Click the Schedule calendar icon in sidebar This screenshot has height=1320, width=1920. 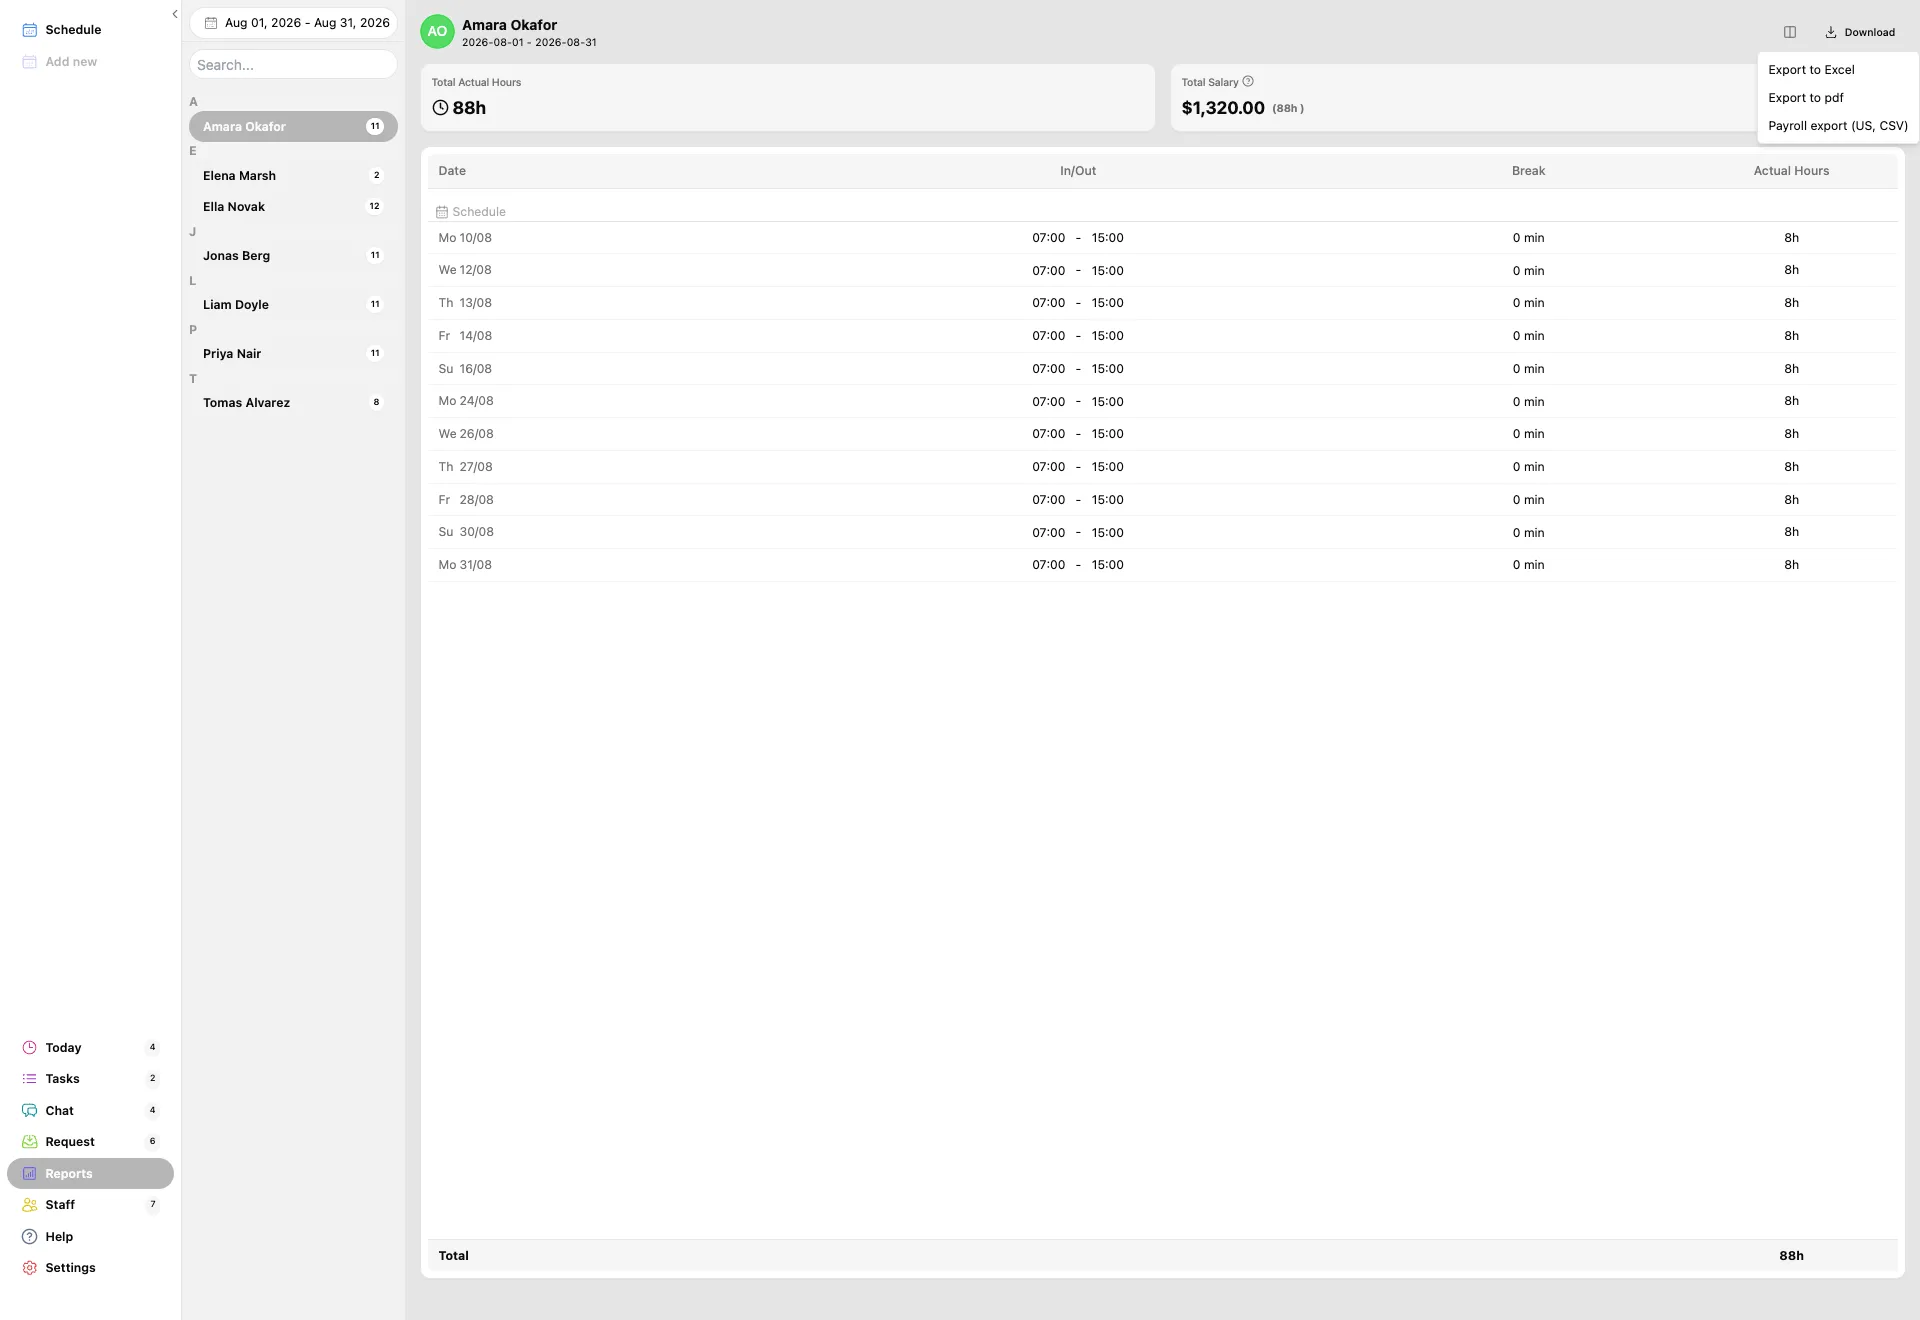pos(30,30)
